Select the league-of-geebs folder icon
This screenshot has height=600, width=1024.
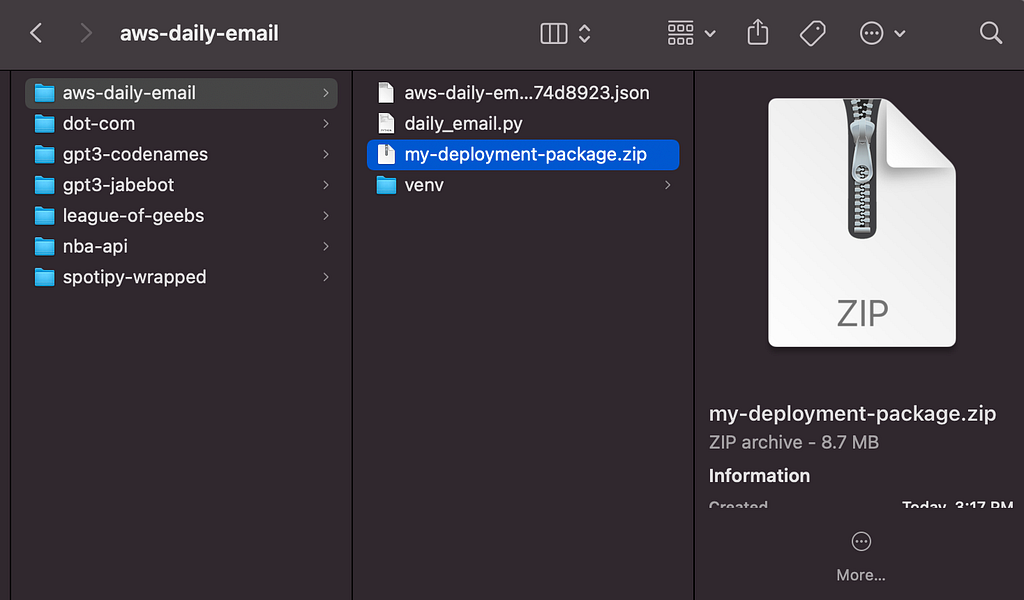44,216
